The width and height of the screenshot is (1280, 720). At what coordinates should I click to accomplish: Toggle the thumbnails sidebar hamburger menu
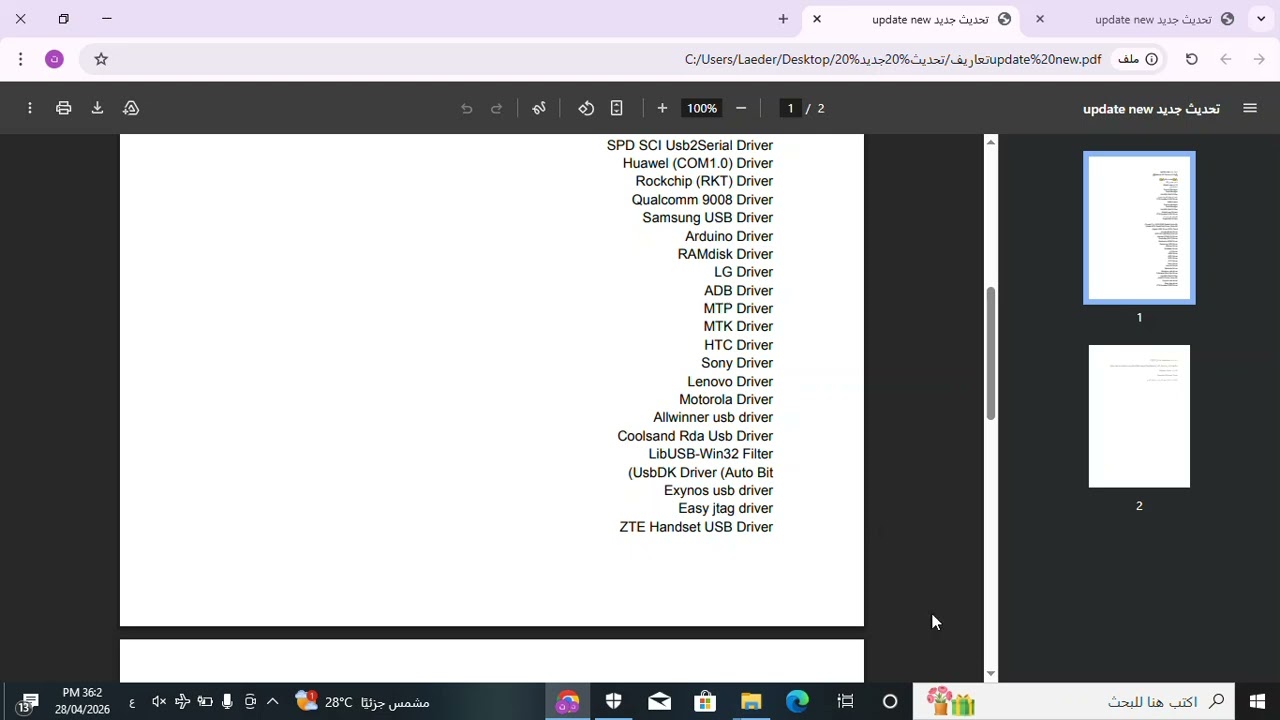[1250, 108]
